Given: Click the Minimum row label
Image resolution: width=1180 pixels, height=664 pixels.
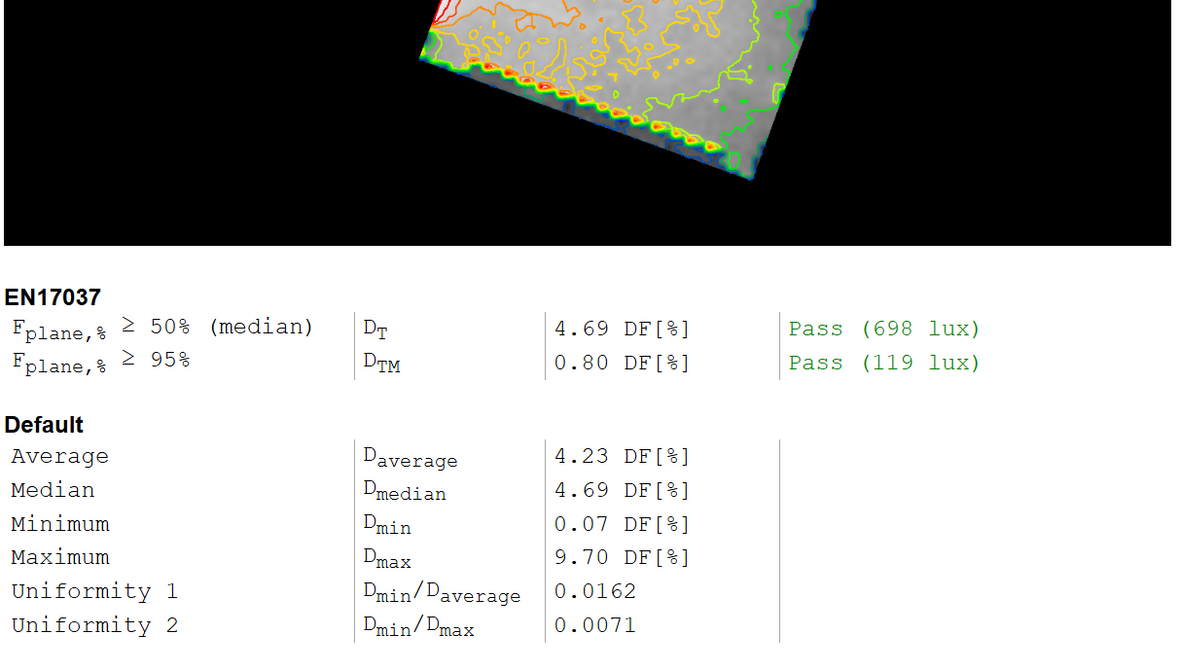Looking at the screenshot, I should pyautogui.click(x=60, y=524).
